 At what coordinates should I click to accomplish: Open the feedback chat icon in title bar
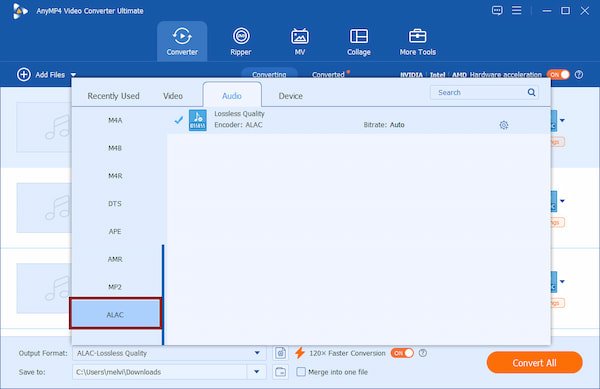(497, 10)
